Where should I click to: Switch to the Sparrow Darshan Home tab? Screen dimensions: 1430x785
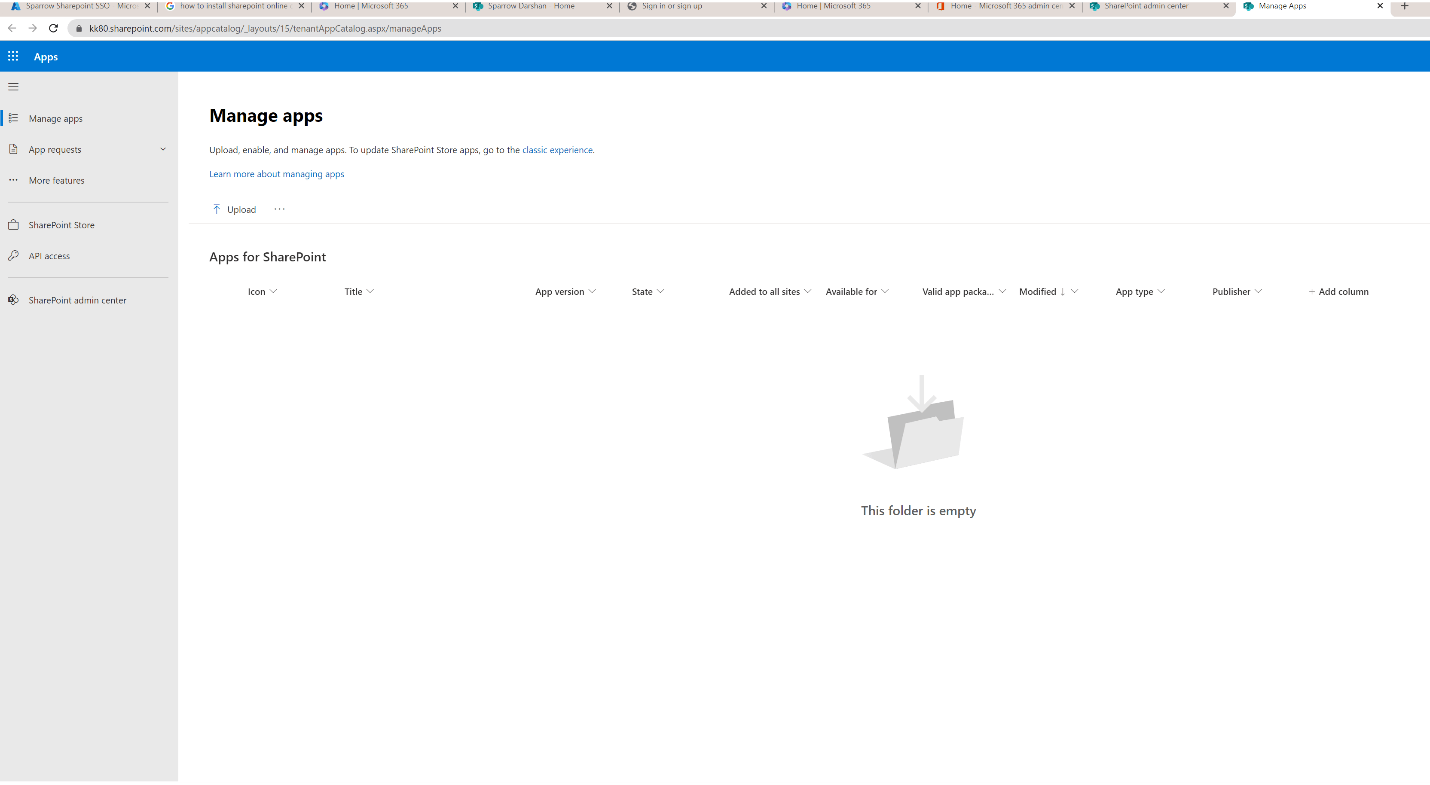[x=537, y=6]
